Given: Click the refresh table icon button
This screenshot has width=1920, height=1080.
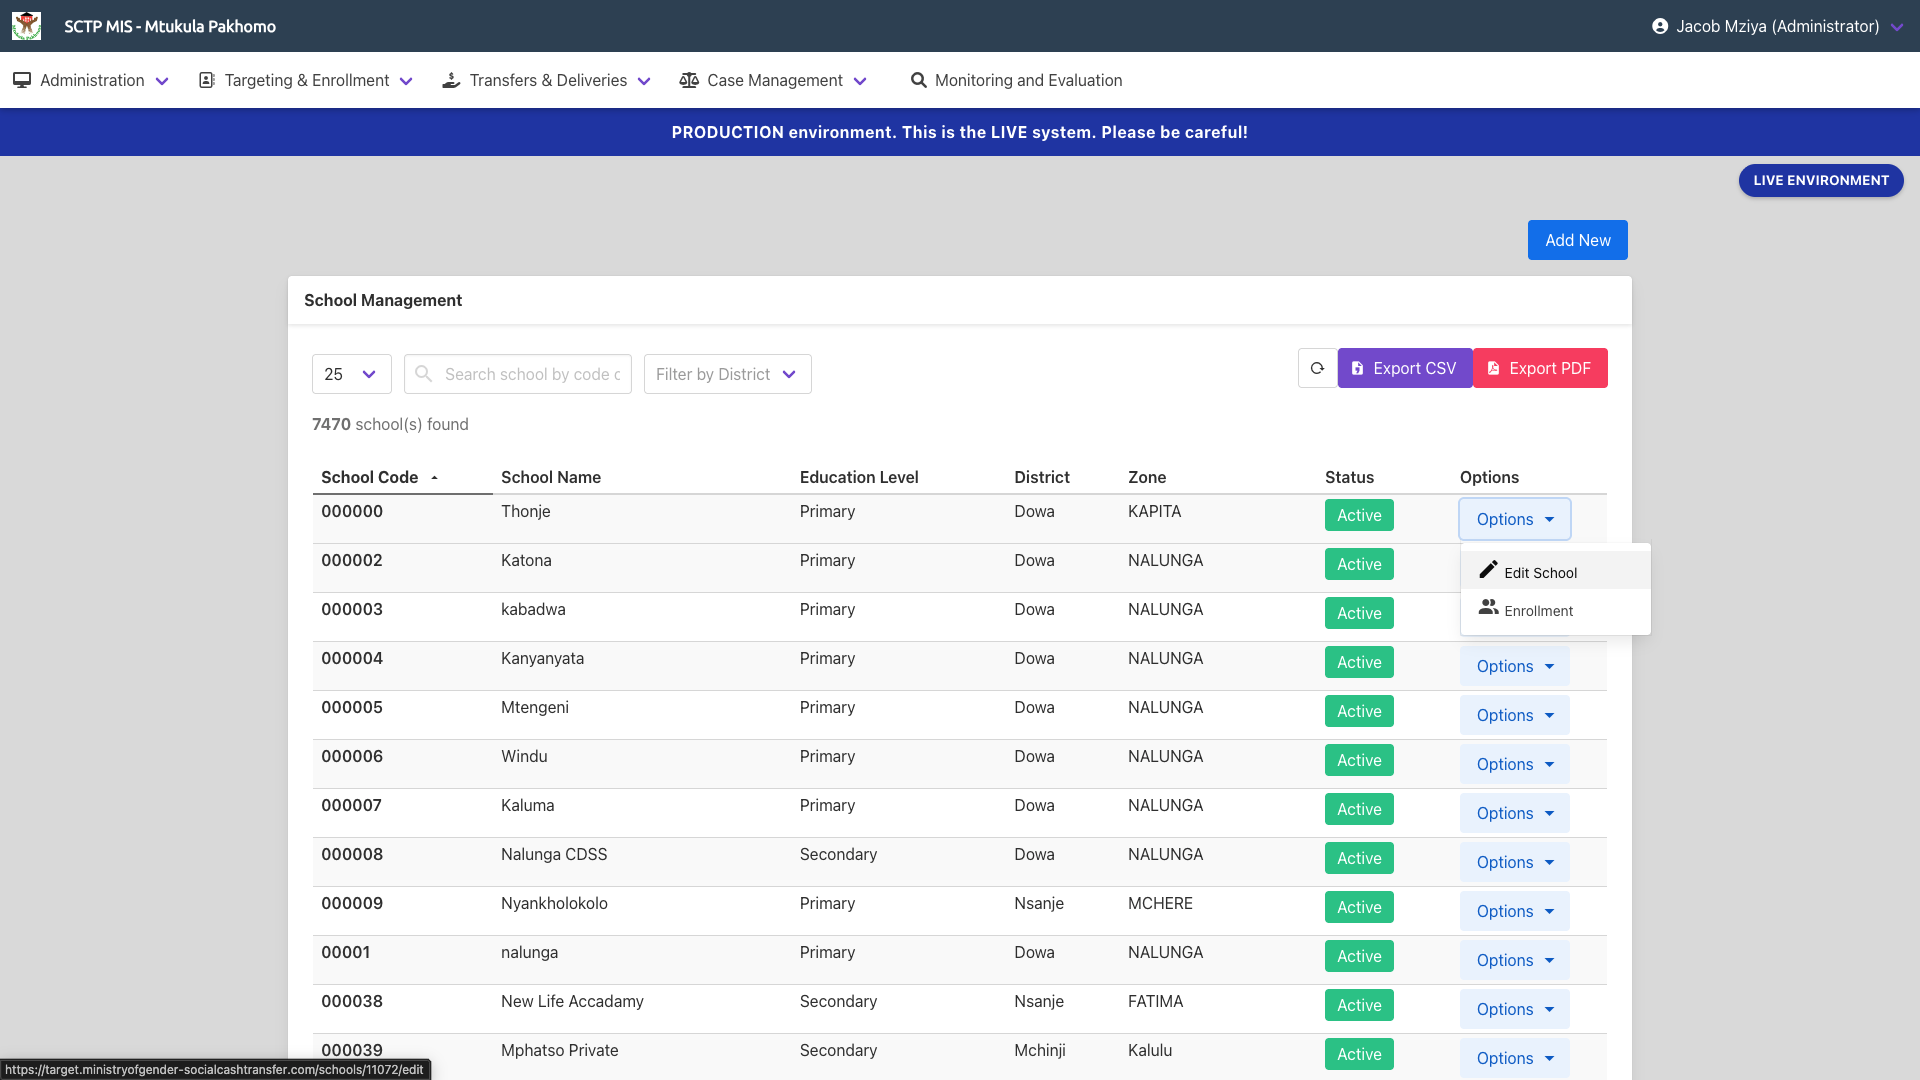Looking at the screenshot, I should click(x=1317, y=368).
